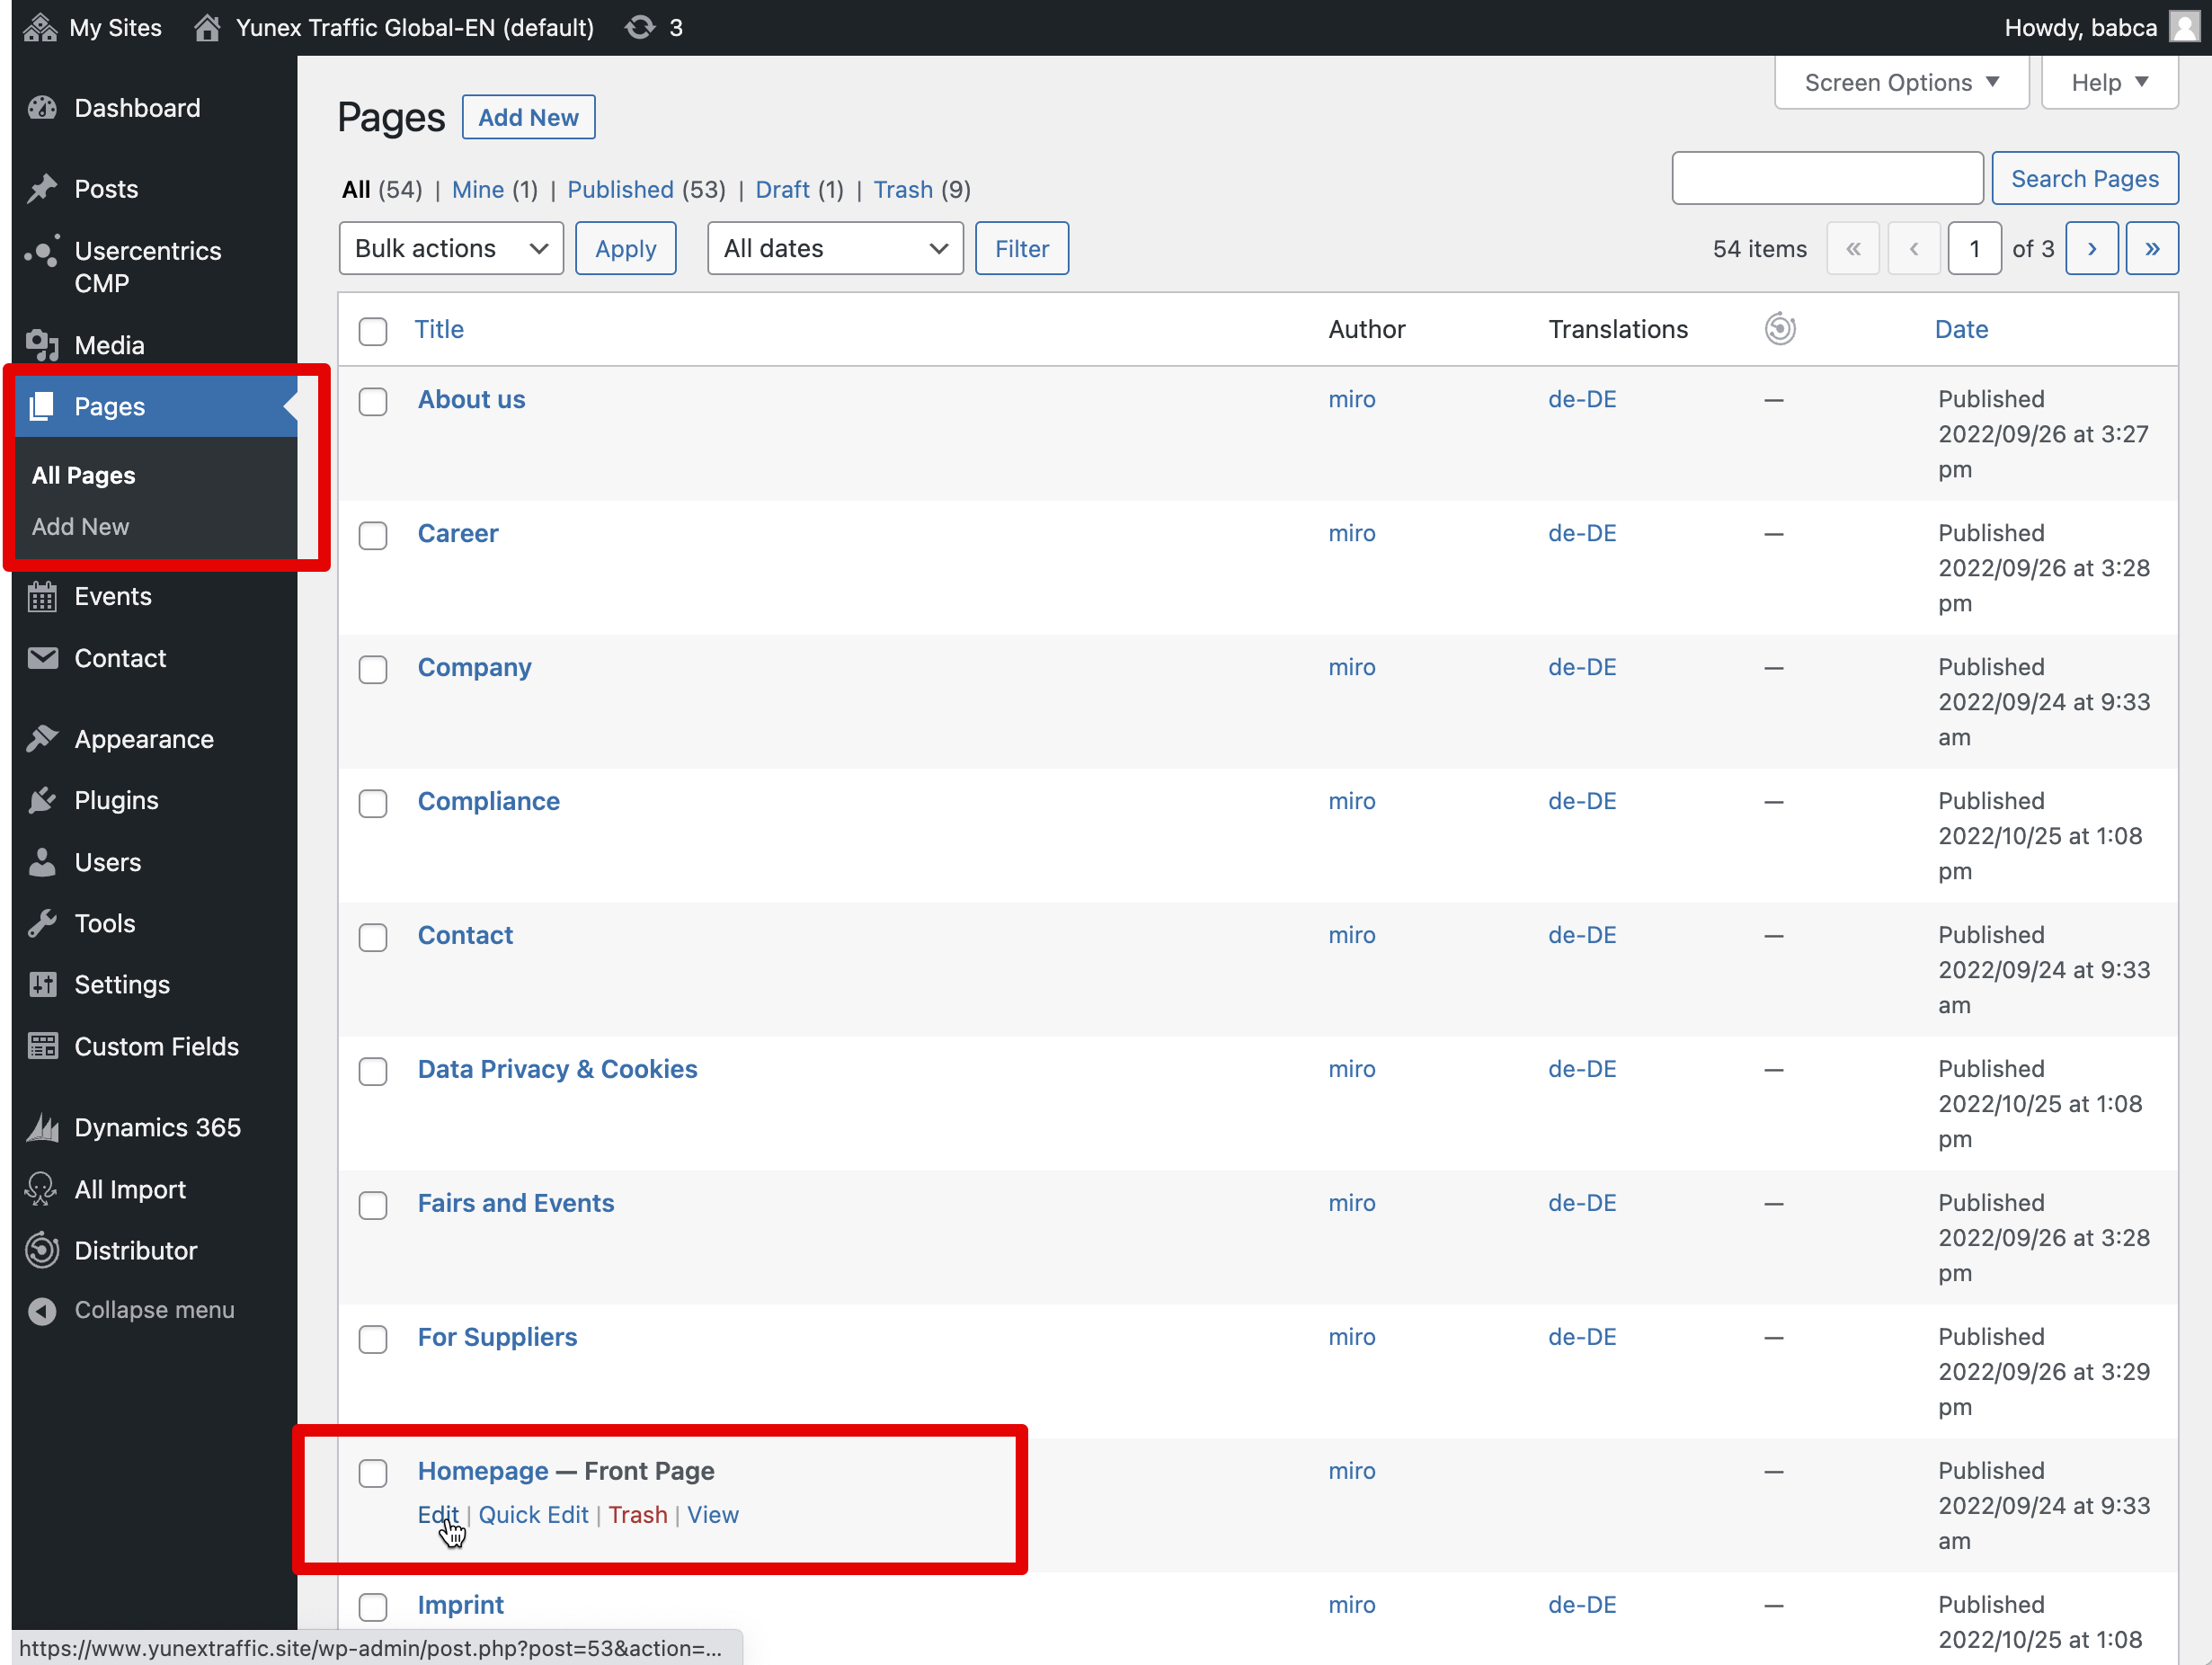2212x1665 pixels.
Task: Click the Dashboard gauge icon in sidebar
Action: point(42,108)
